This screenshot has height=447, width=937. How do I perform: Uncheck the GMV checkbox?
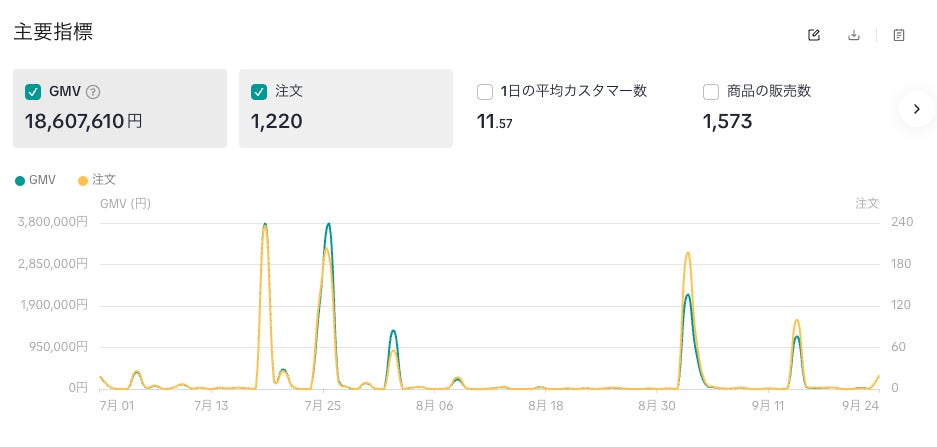click(33, 92)
